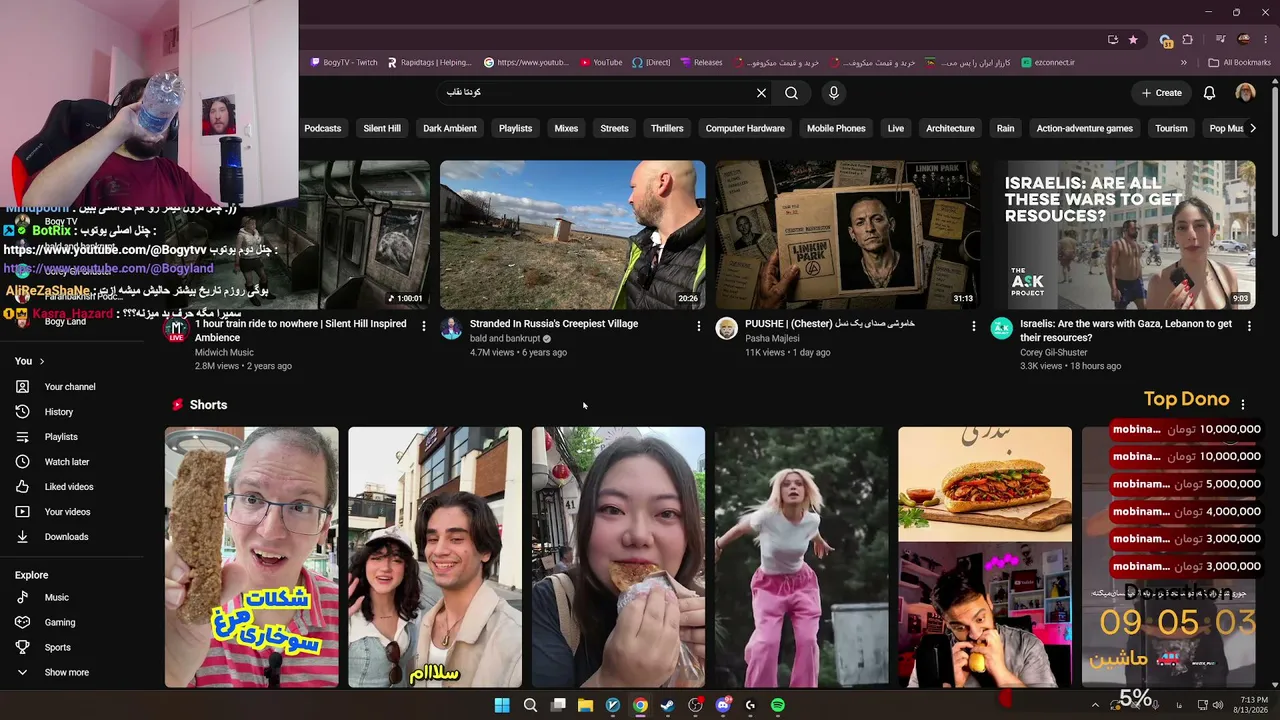Expand the You section in sidebar

[30, 361]
